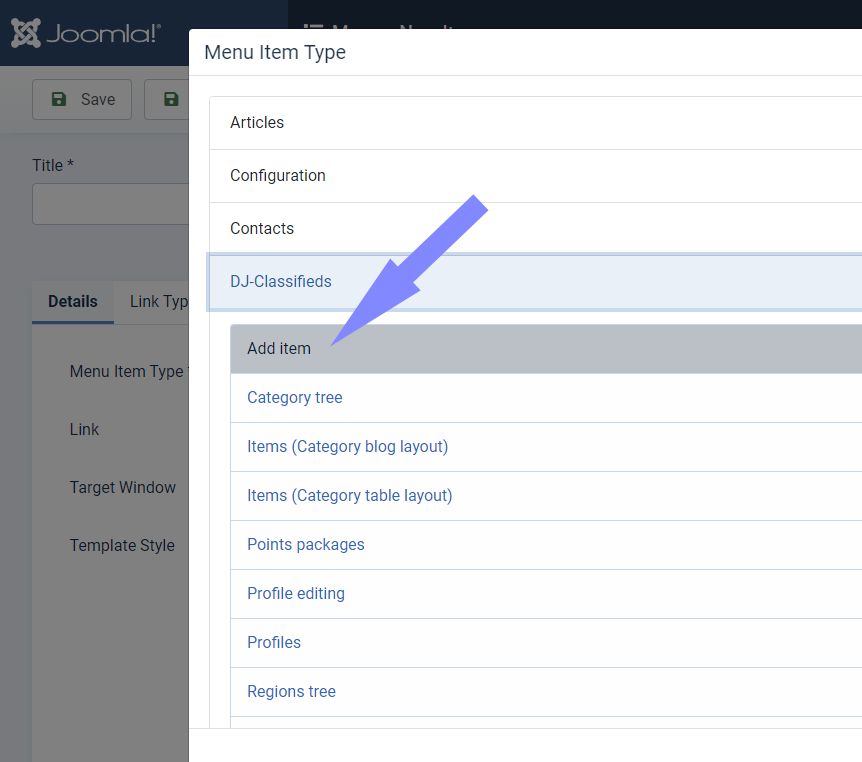Choose Items (Category table layout)
Viewport: 862px width, 762px height.
[546, 496]
